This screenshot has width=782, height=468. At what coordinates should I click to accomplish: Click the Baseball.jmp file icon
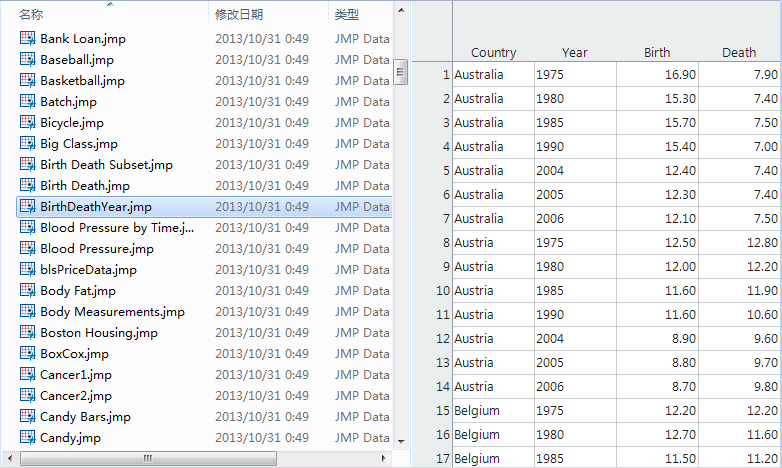[x=27, y=59]
